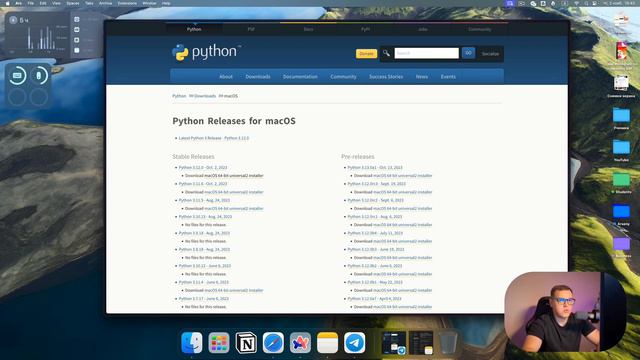Viewport: 640px width, 360px height.
Task: Open the red and blue star app in Dock
Action: [300, 342]
